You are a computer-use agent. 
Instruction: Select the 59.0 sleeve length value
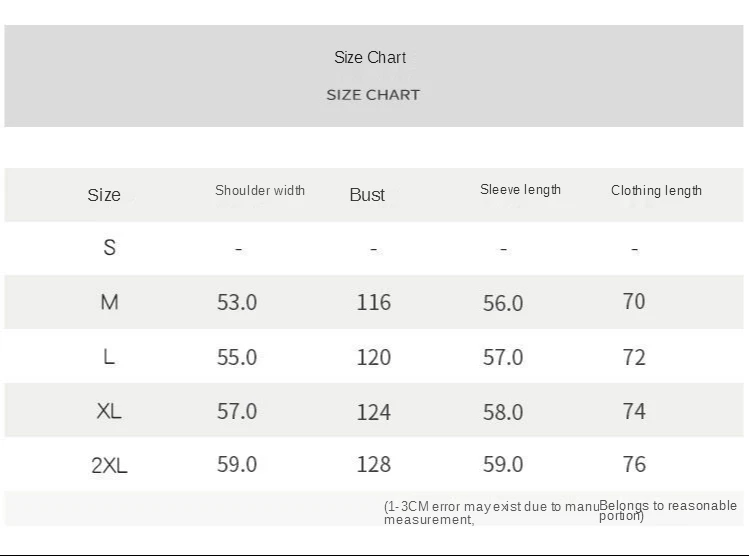503,464
